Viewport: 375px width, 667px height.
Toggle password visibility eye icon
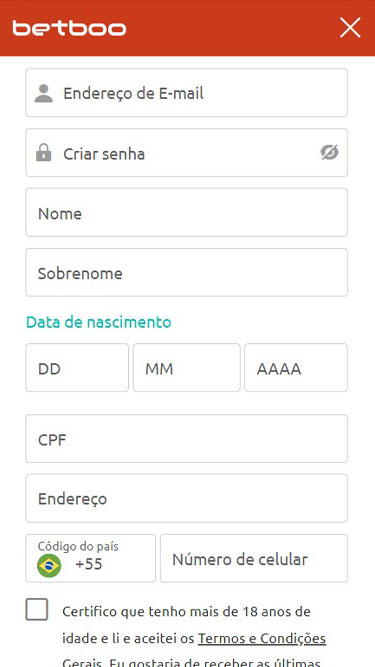[330, 152]
